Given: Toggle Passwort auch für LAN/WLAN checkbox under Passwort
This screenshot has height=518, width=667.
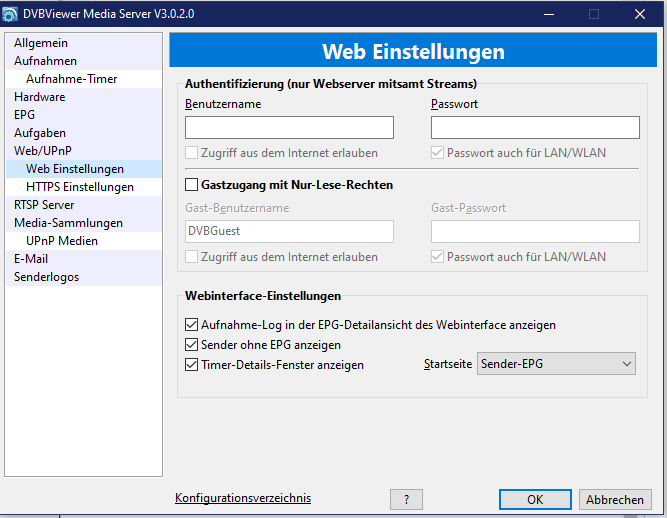Looking at the screenshot, I should pyautogui.click(x=437, y=153).
